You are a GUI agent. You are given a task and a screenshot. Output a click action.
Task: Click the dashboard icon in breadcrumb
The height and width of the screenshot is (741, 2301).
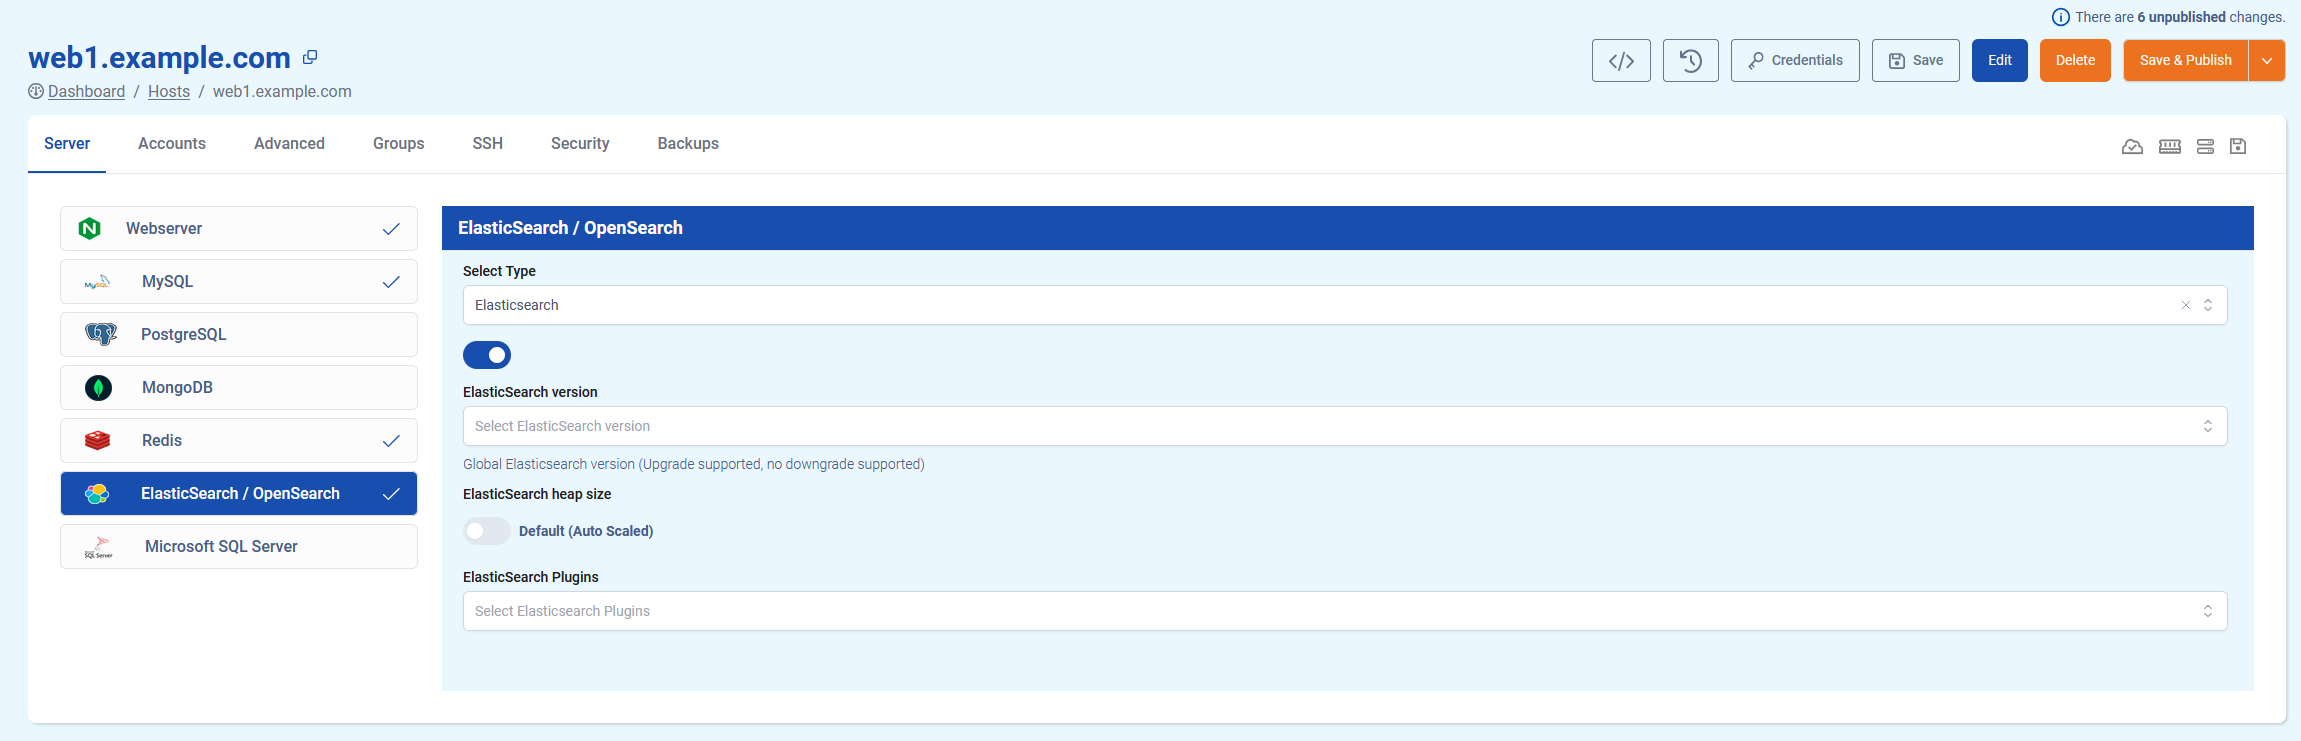click(36, 91)
